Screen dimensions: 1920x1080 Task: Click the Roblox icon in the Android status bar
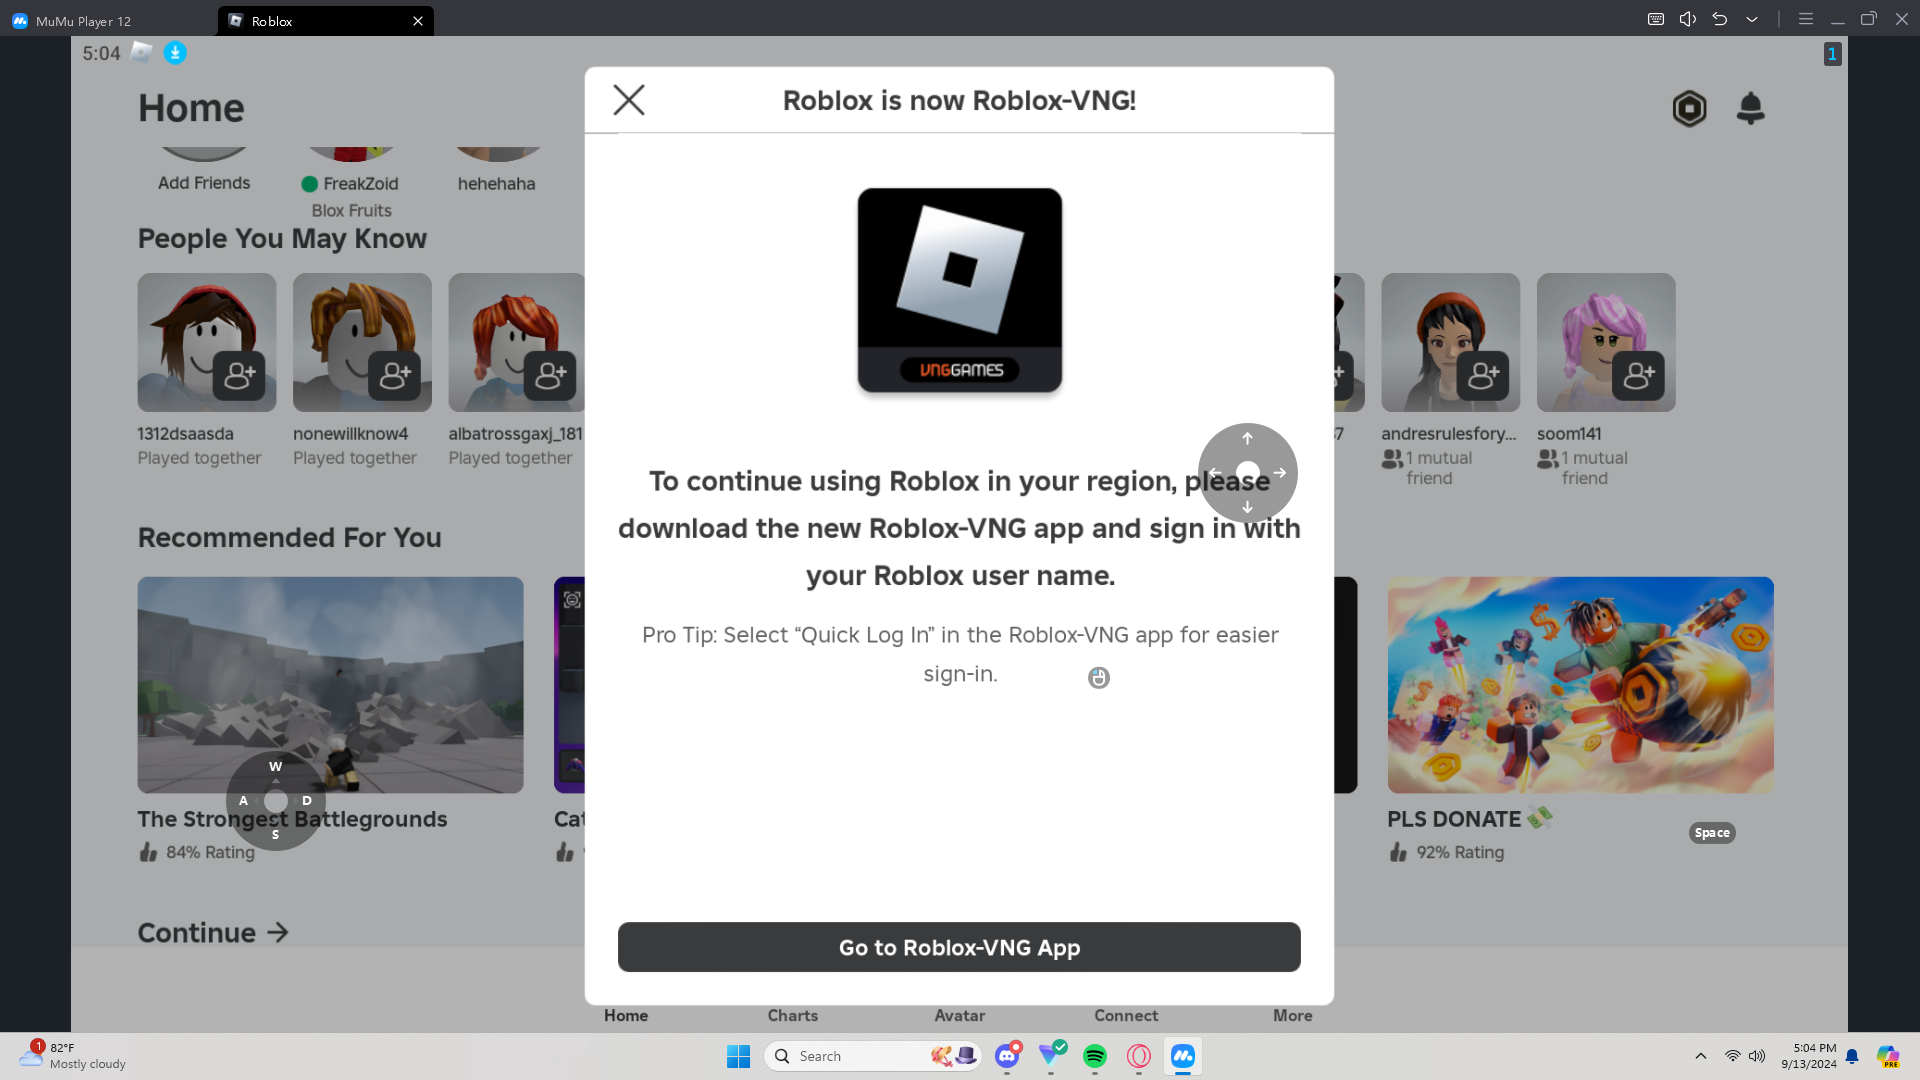click(142, 53)
